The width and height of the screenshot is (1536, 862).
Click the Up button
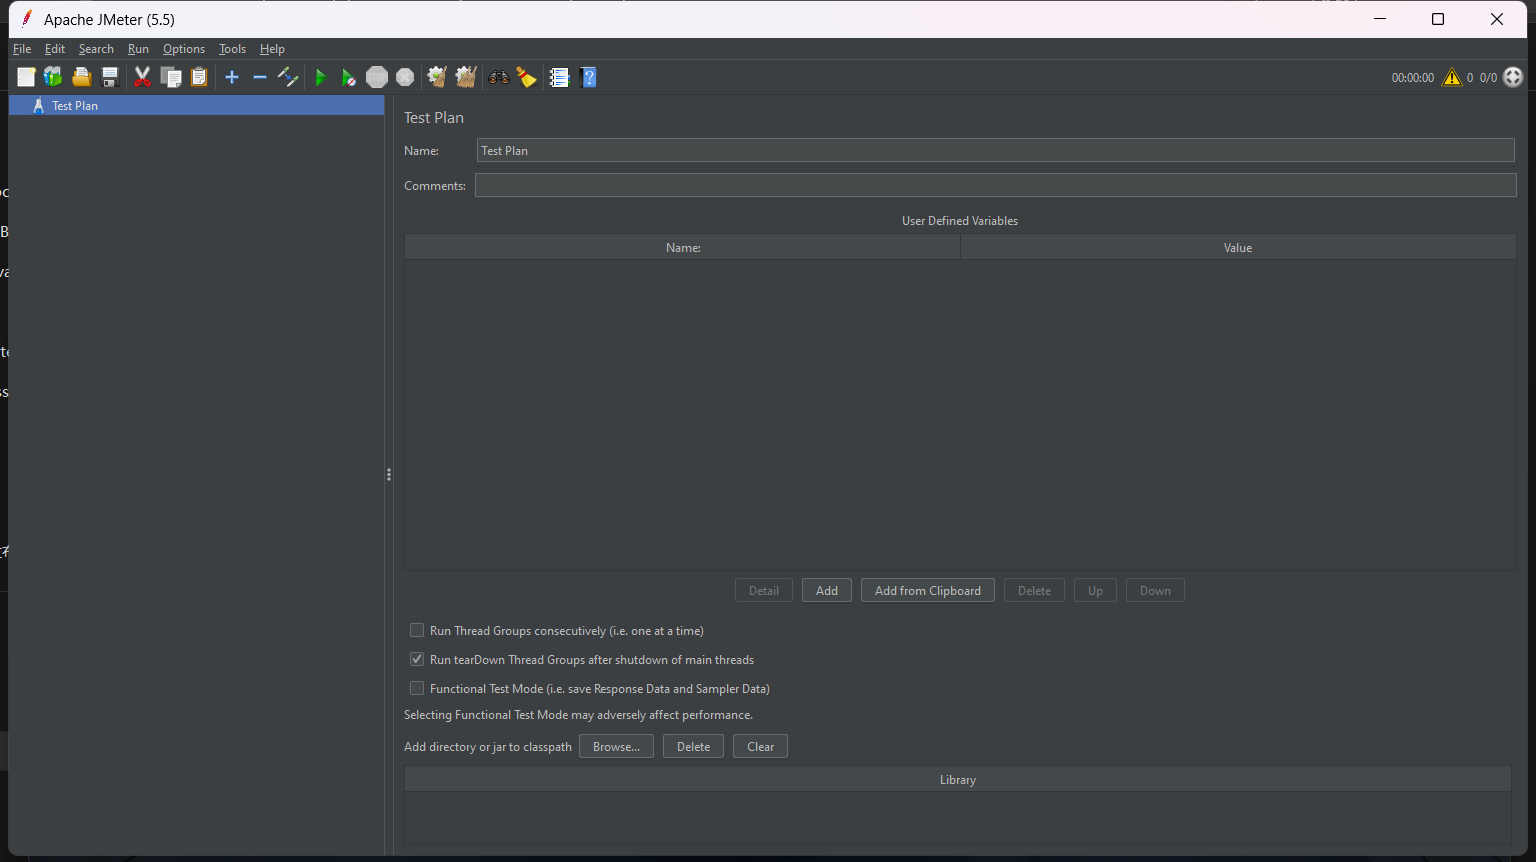click(1095, 591)
